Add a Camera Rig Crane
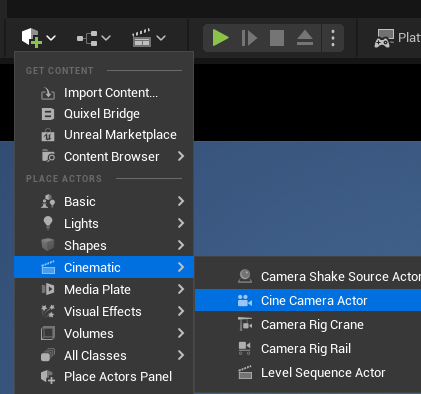This screenshot has width=421, height=394. click(x=308, y=324)
